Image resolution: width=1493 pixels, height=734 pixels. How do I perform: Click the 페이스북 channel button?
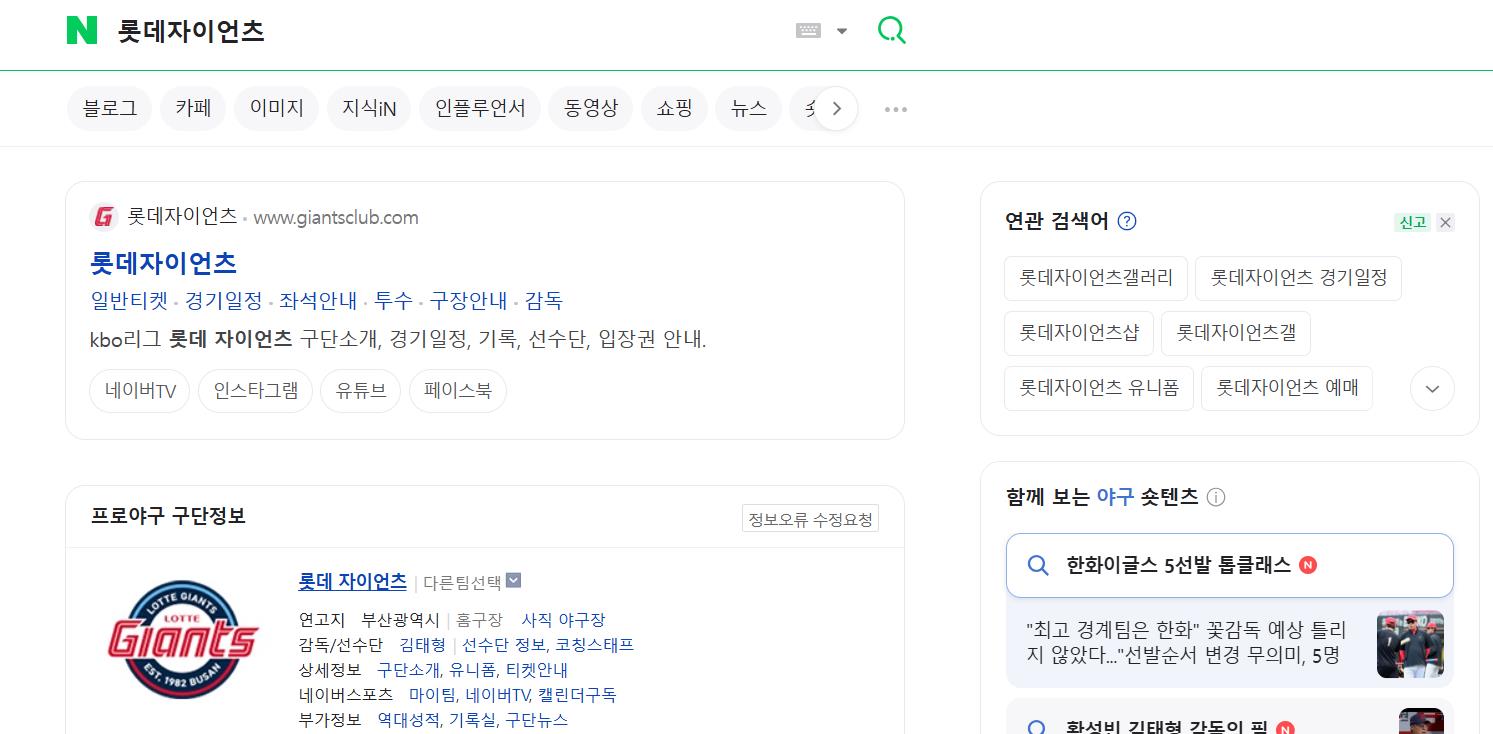(458, 391)
